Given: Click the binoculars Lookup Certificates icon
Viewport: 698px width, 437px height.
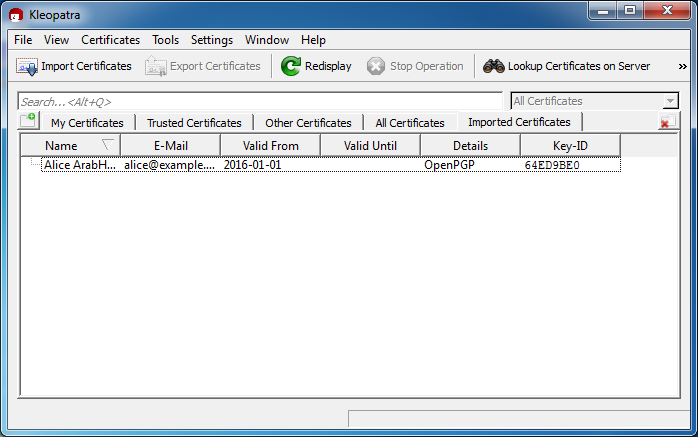Looking at the screenshot, I should point(494,66).
